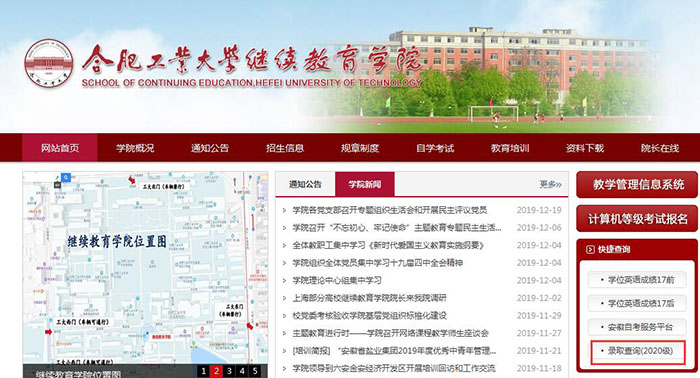Image resolution: width=700 pixels, height=378 pixels.
Task: Switch to the 学院新闻 tab
Action: (365, 184)
